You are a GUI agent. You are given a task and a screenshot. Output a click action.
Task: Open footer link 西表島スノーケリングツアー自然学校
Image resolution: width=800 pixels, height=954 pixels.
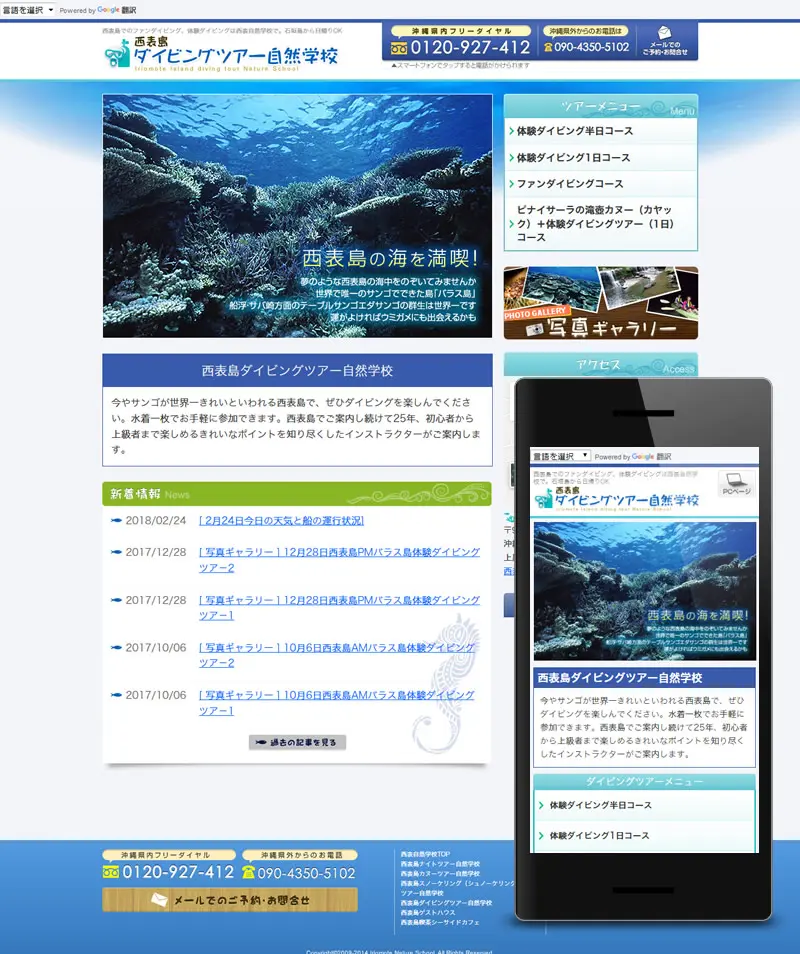[x=457, y=888]
